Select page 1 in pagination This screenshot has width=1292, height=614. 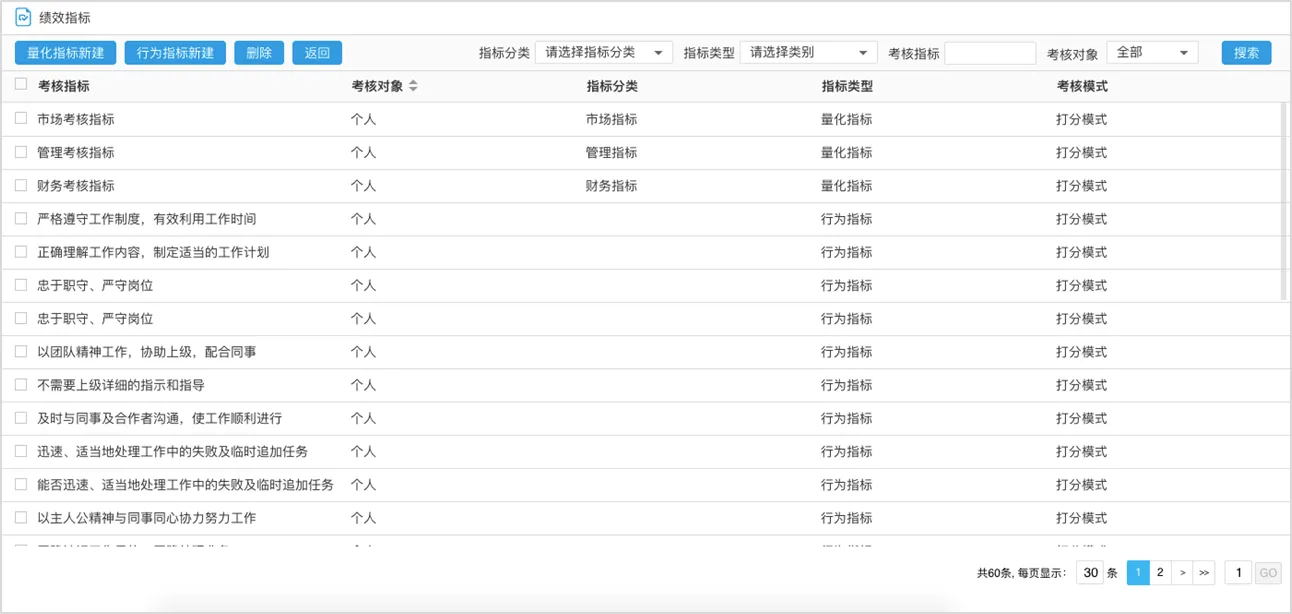[x=1138, y=573]
